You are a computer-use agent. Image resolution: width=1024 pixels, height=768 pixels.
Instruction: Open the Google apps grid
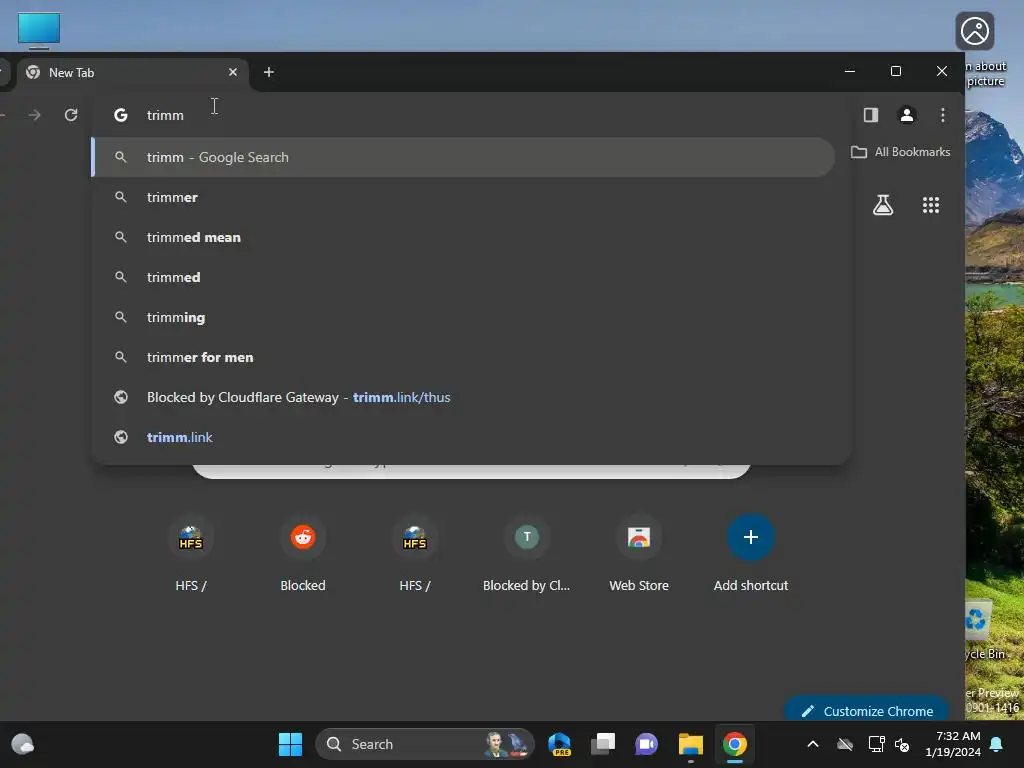(931, 205)
